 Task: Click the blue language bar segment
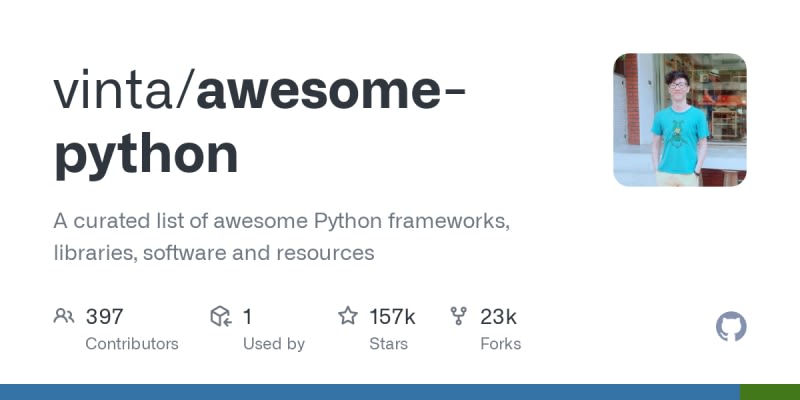coord(370,392)
